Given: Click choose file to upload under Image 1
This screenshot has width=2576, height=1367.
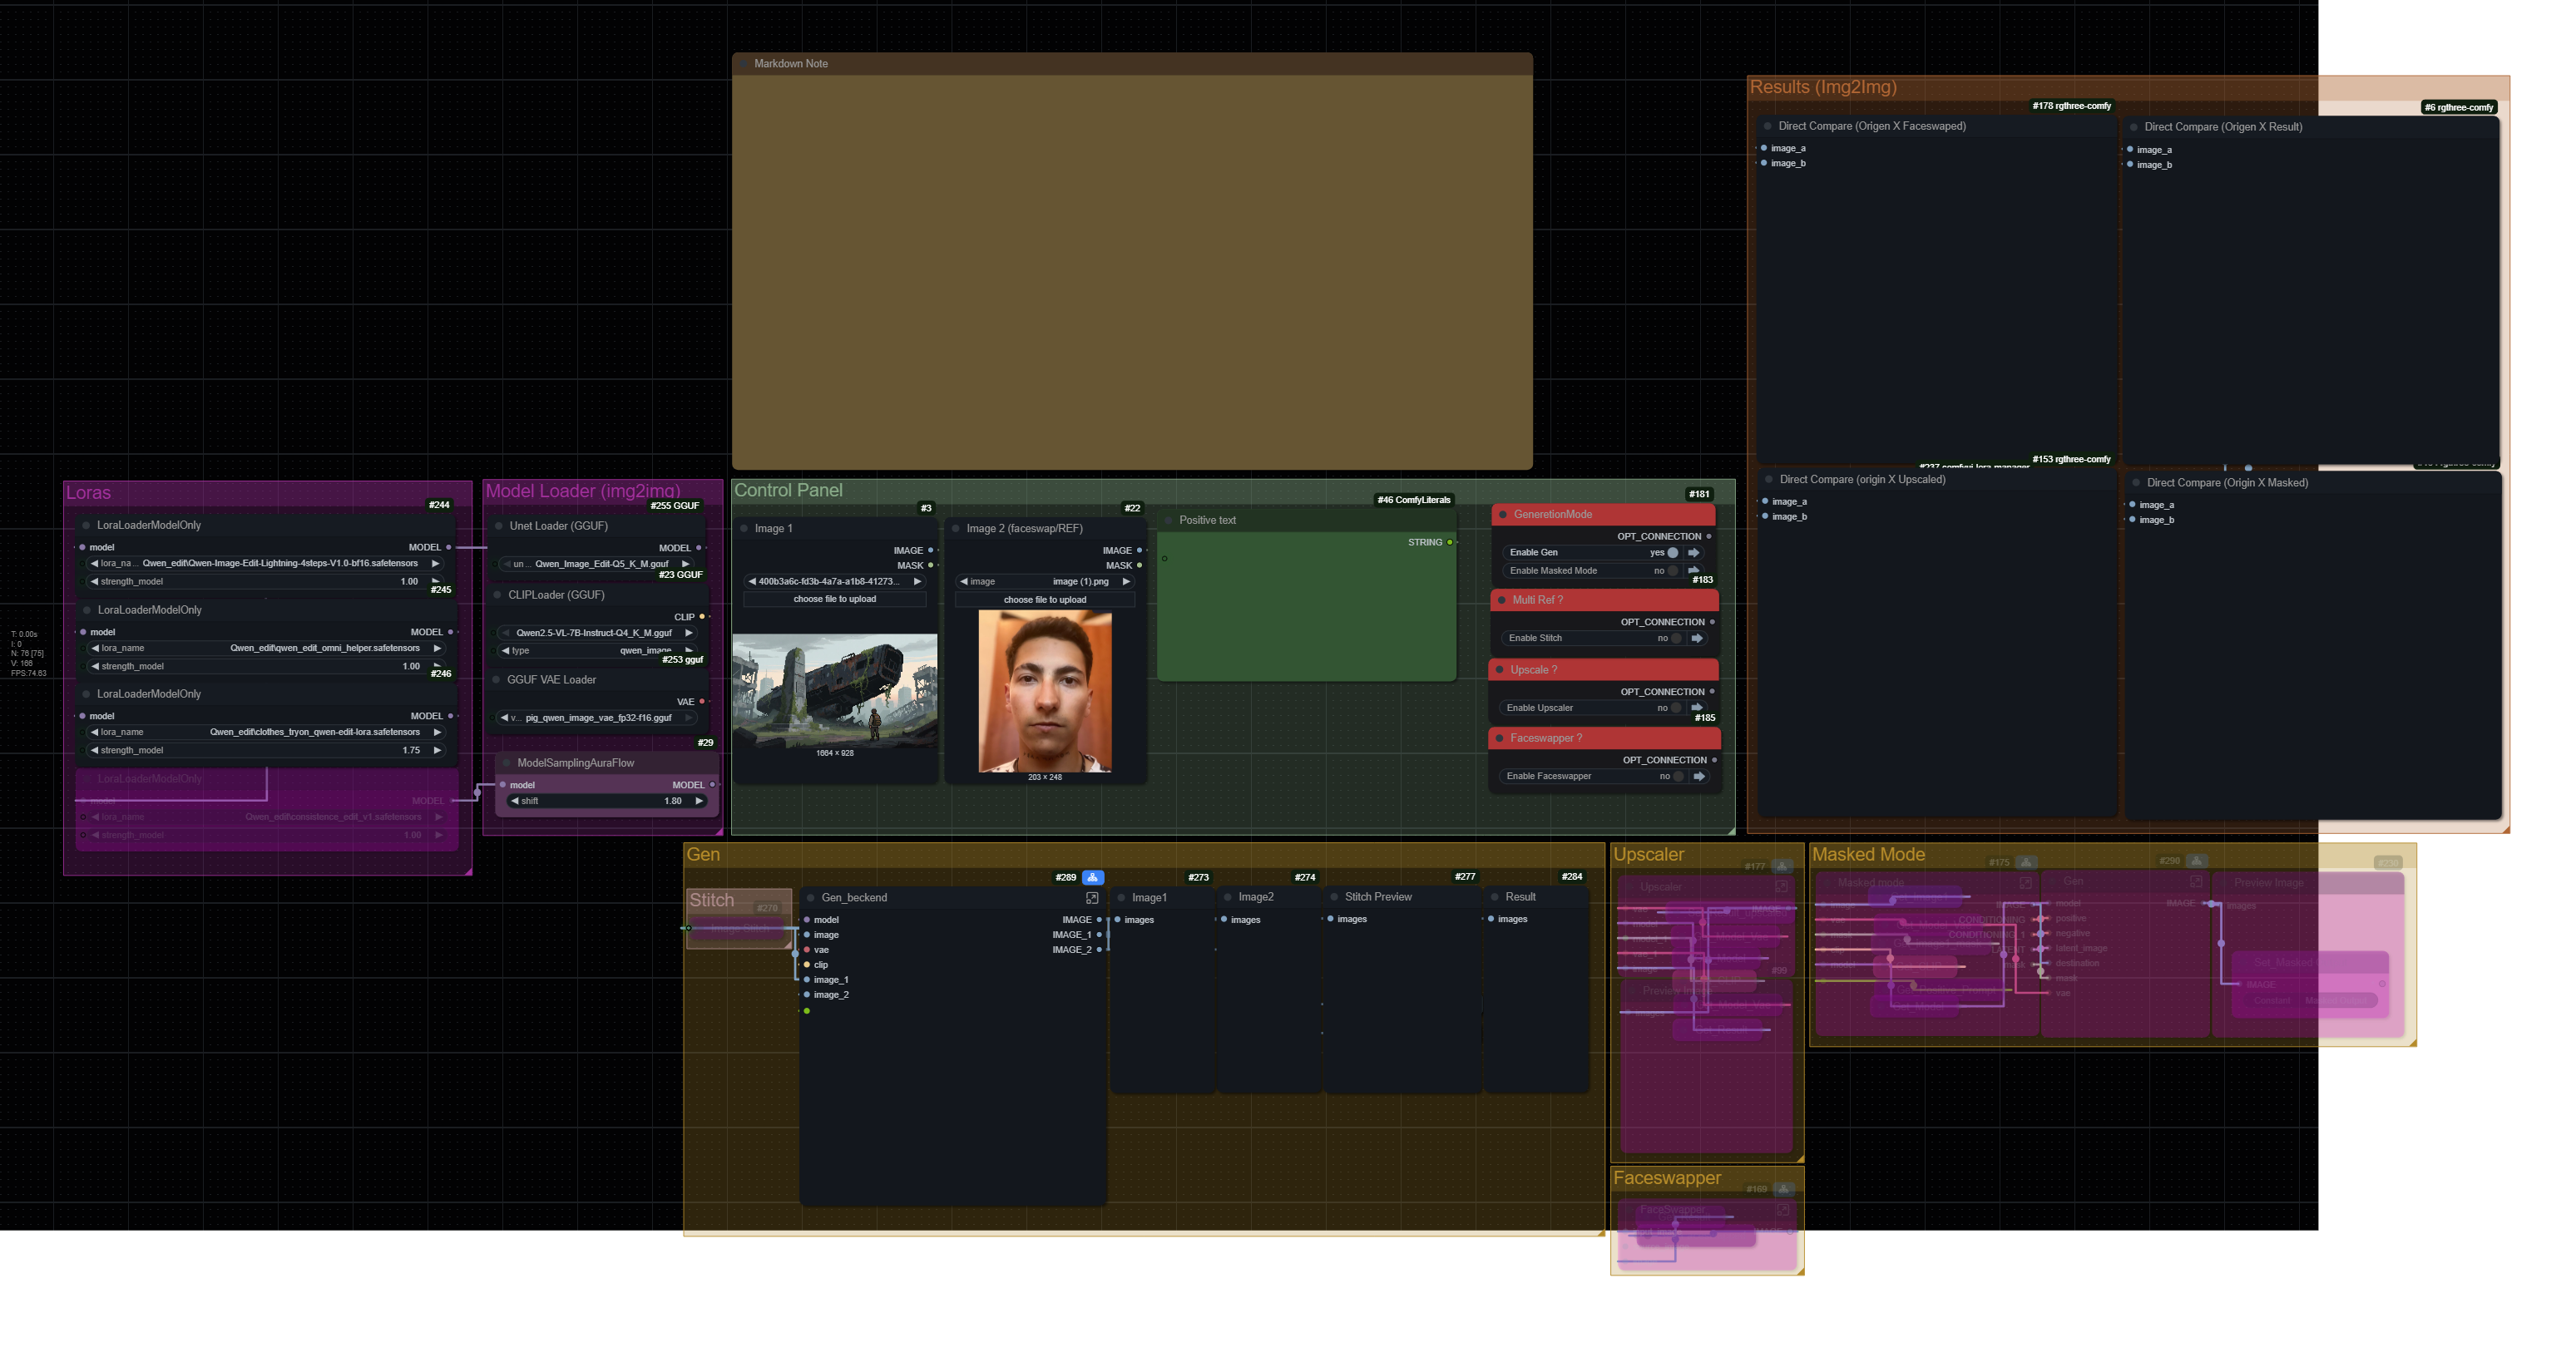Looking at the screenshot, I should pos(834,600).
